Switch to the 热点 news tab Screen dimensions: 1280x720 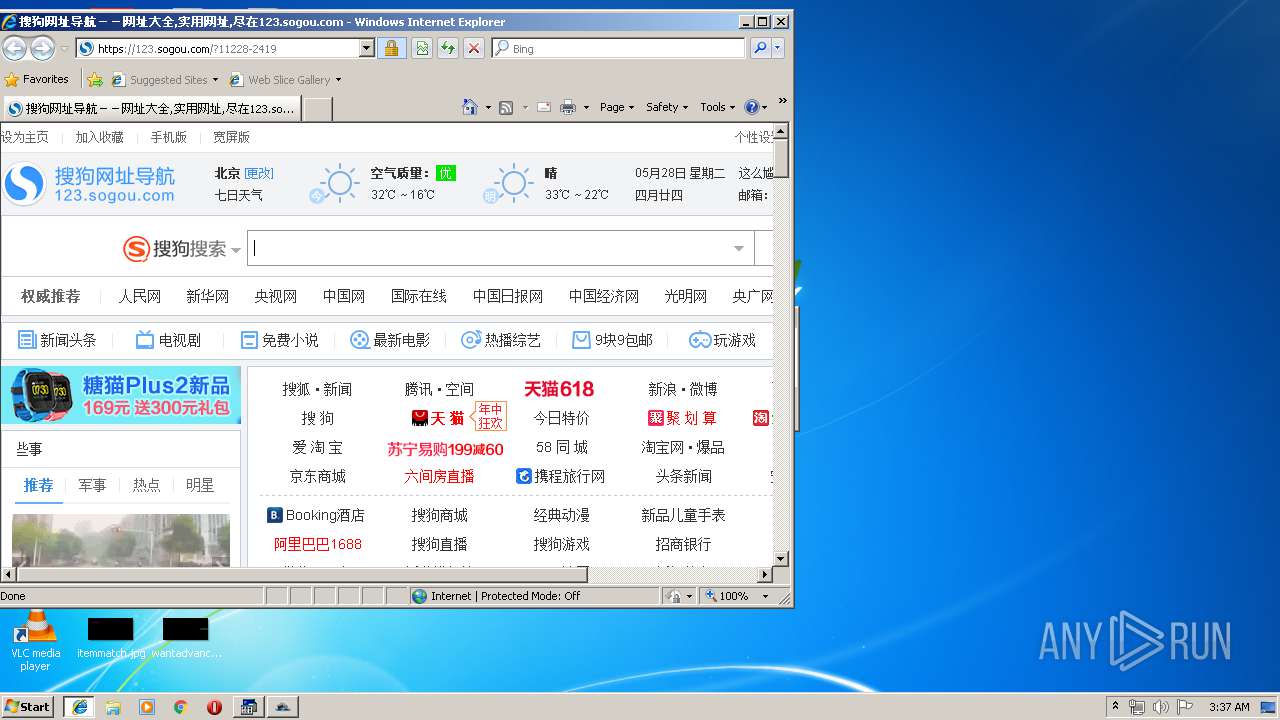click(146, 485)
